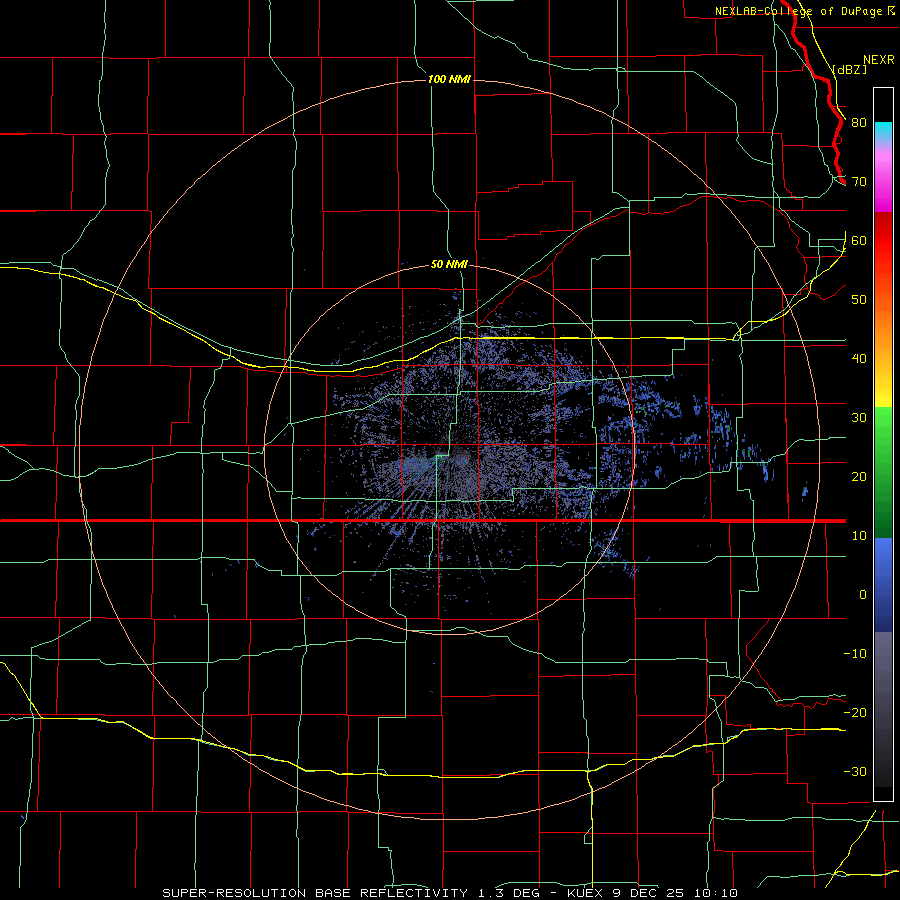The image size is (900, 900).
Task: Click the NEXR label above the legend
Action: coord(878,60)
